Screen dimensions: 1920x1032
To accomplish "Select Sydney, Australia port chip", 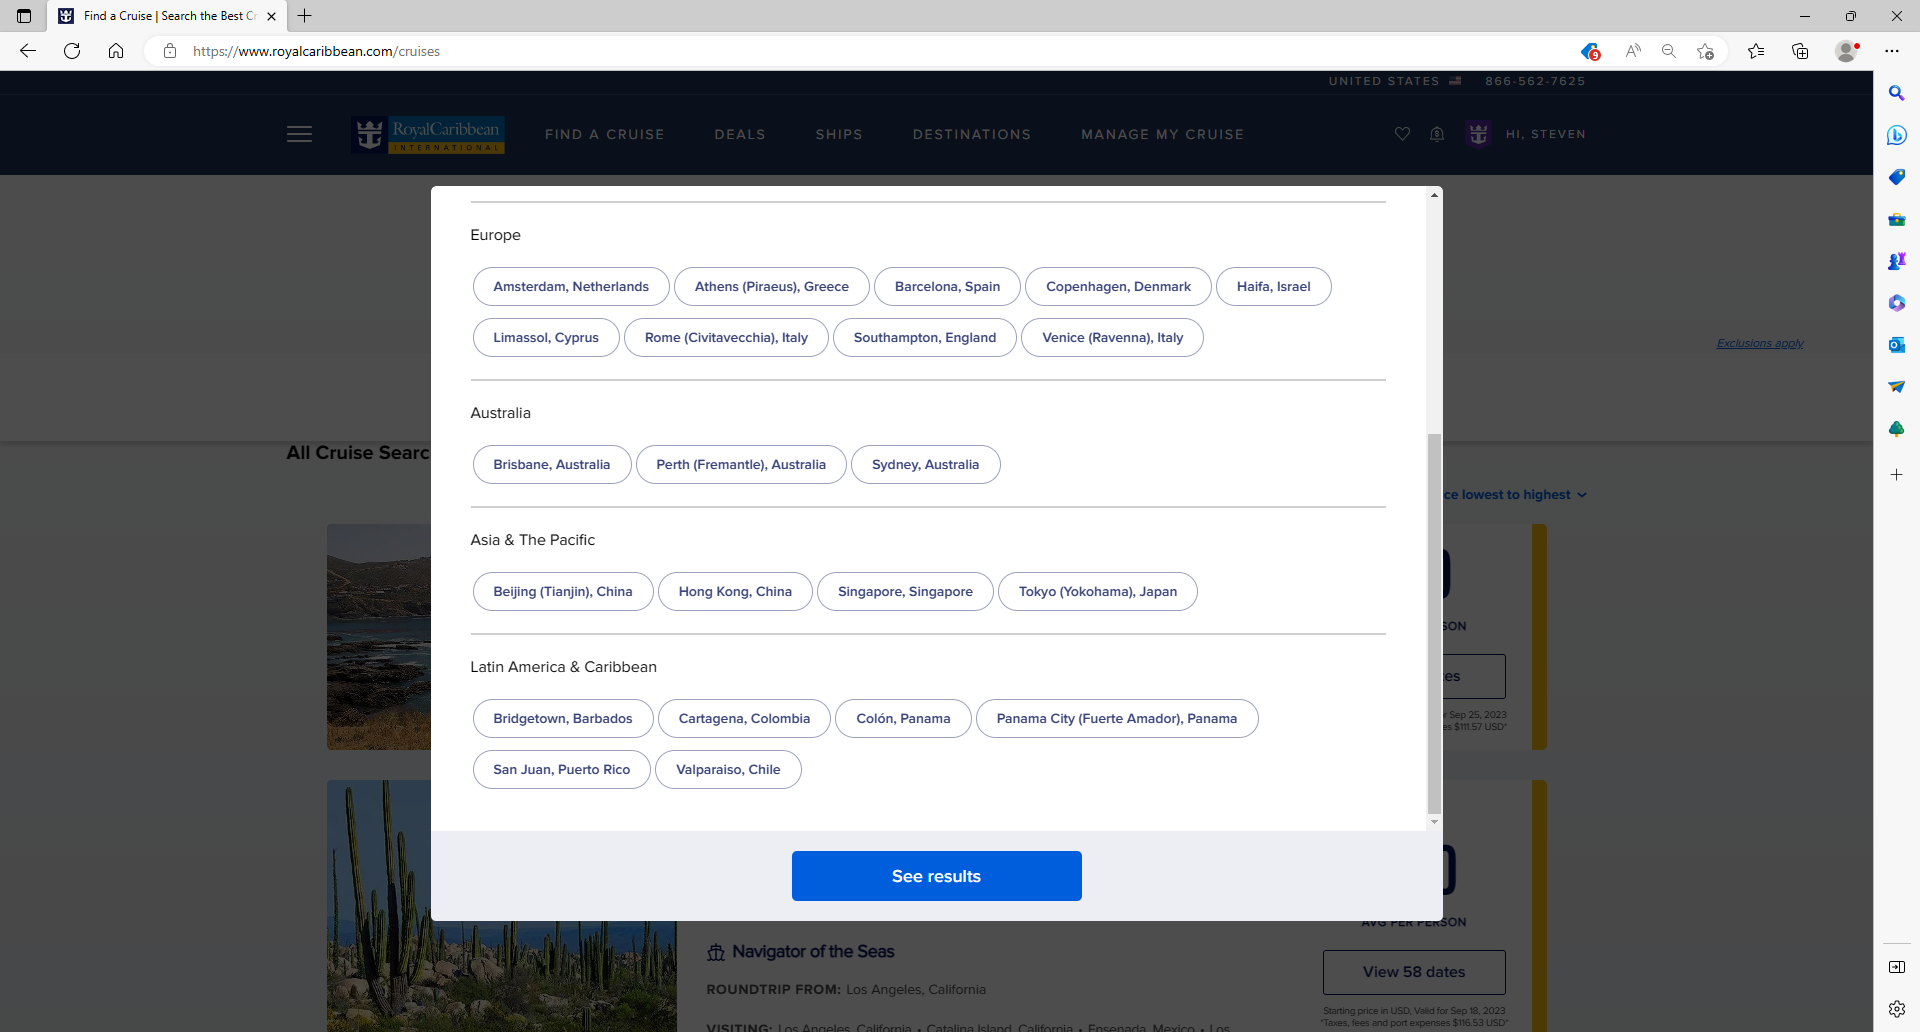I will pos(925,464).
